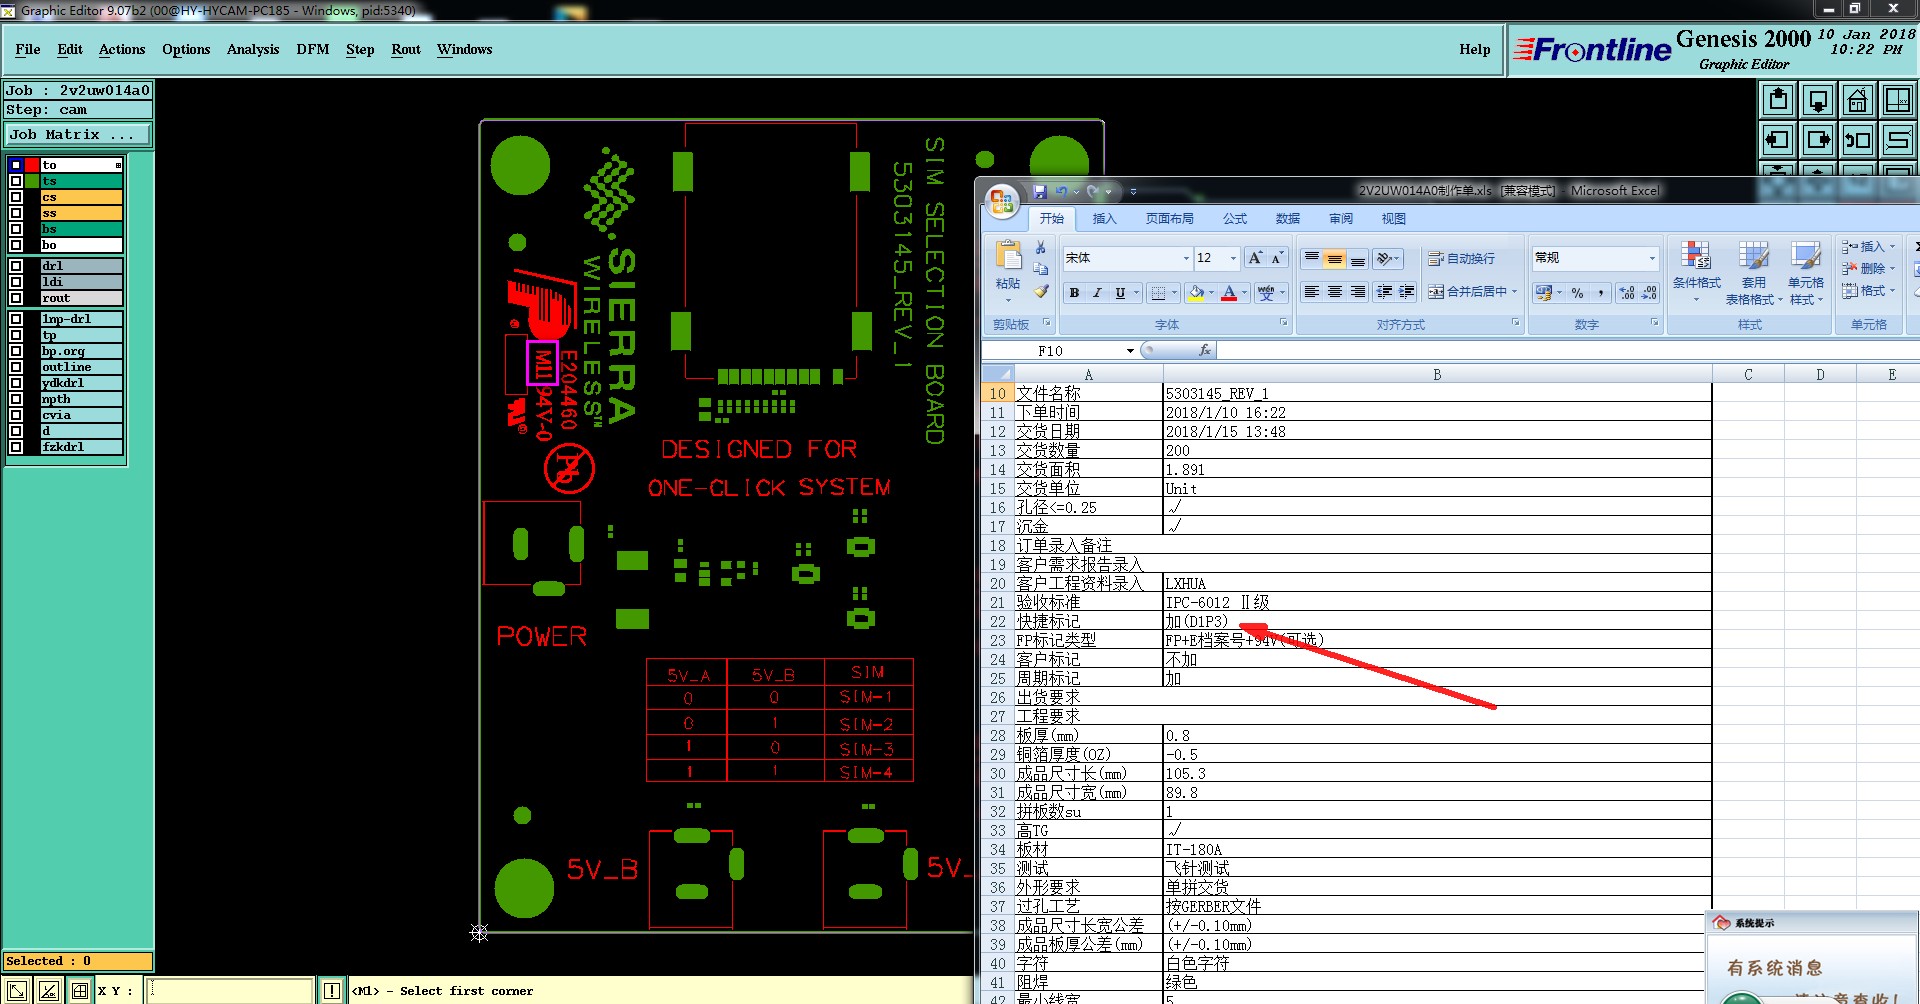Click the XY grid window icon
The image size is (1920, 1004).
(x=1898, y=100)
